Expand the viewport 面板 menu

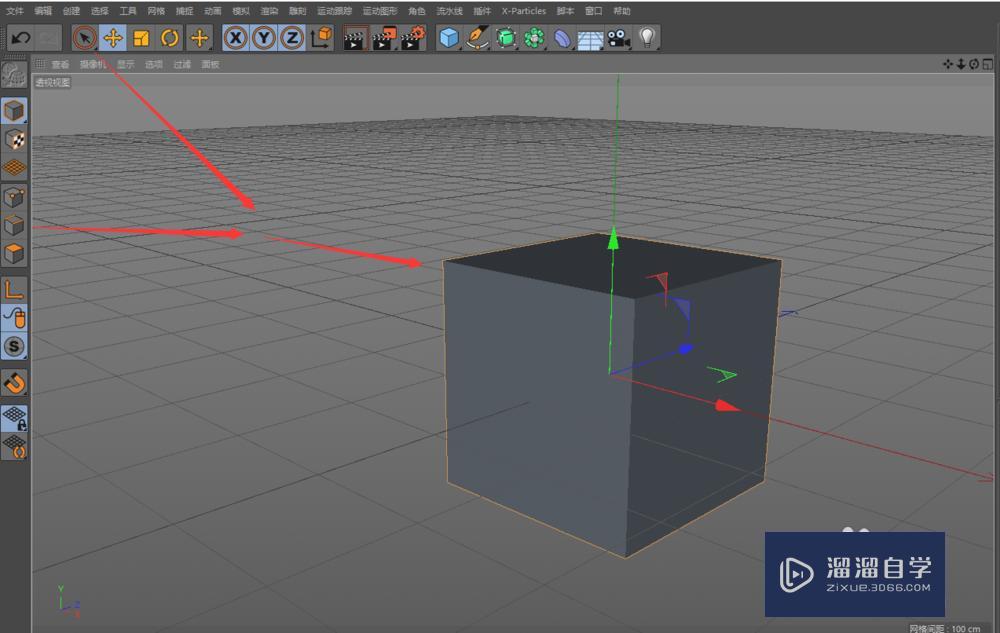(210, 64)
